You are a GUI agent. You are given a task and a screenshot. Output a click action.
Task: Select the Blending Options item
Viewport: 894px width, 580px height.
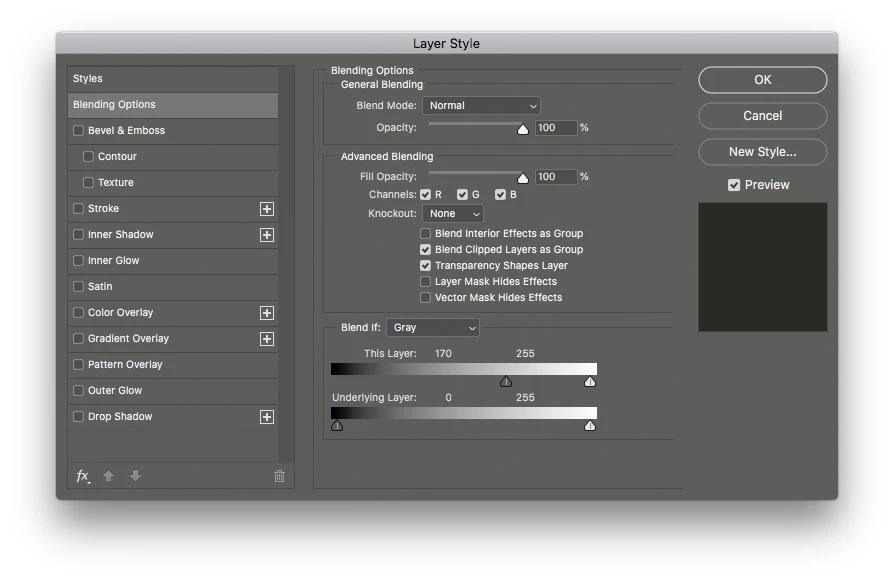point(173,105)
